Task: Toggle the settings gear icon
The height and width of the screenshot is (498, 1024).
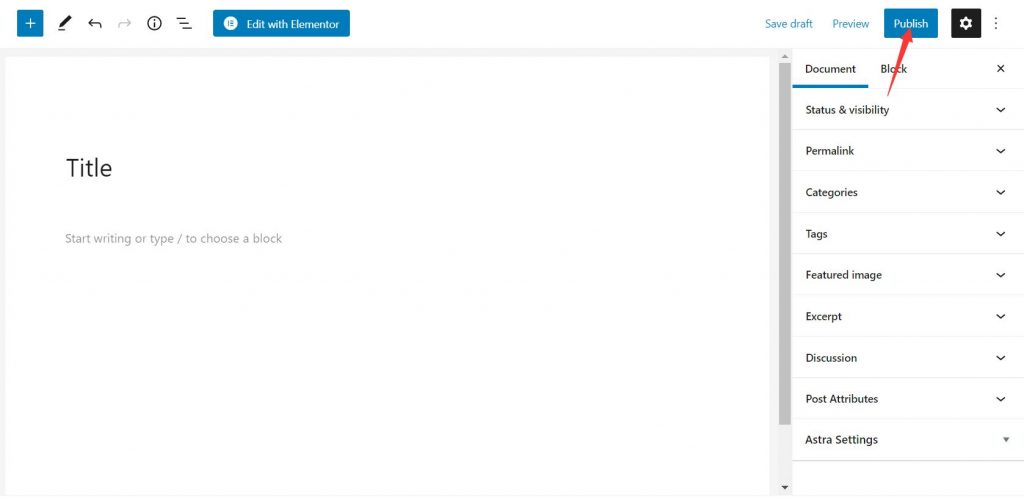Action: tap(965, 23)
